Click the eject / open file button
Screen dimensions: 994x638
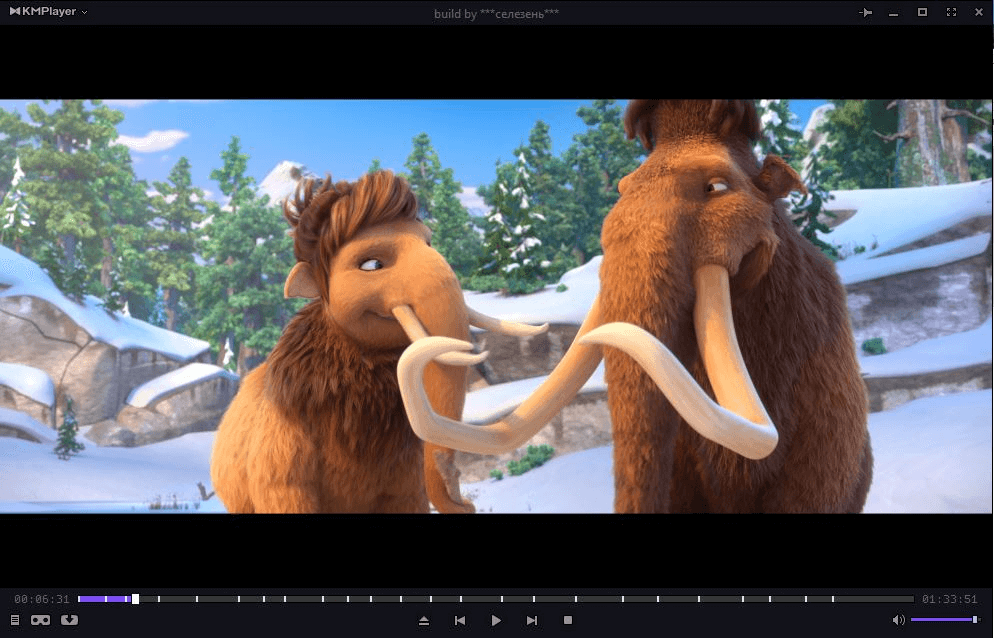tap(424, 620)
